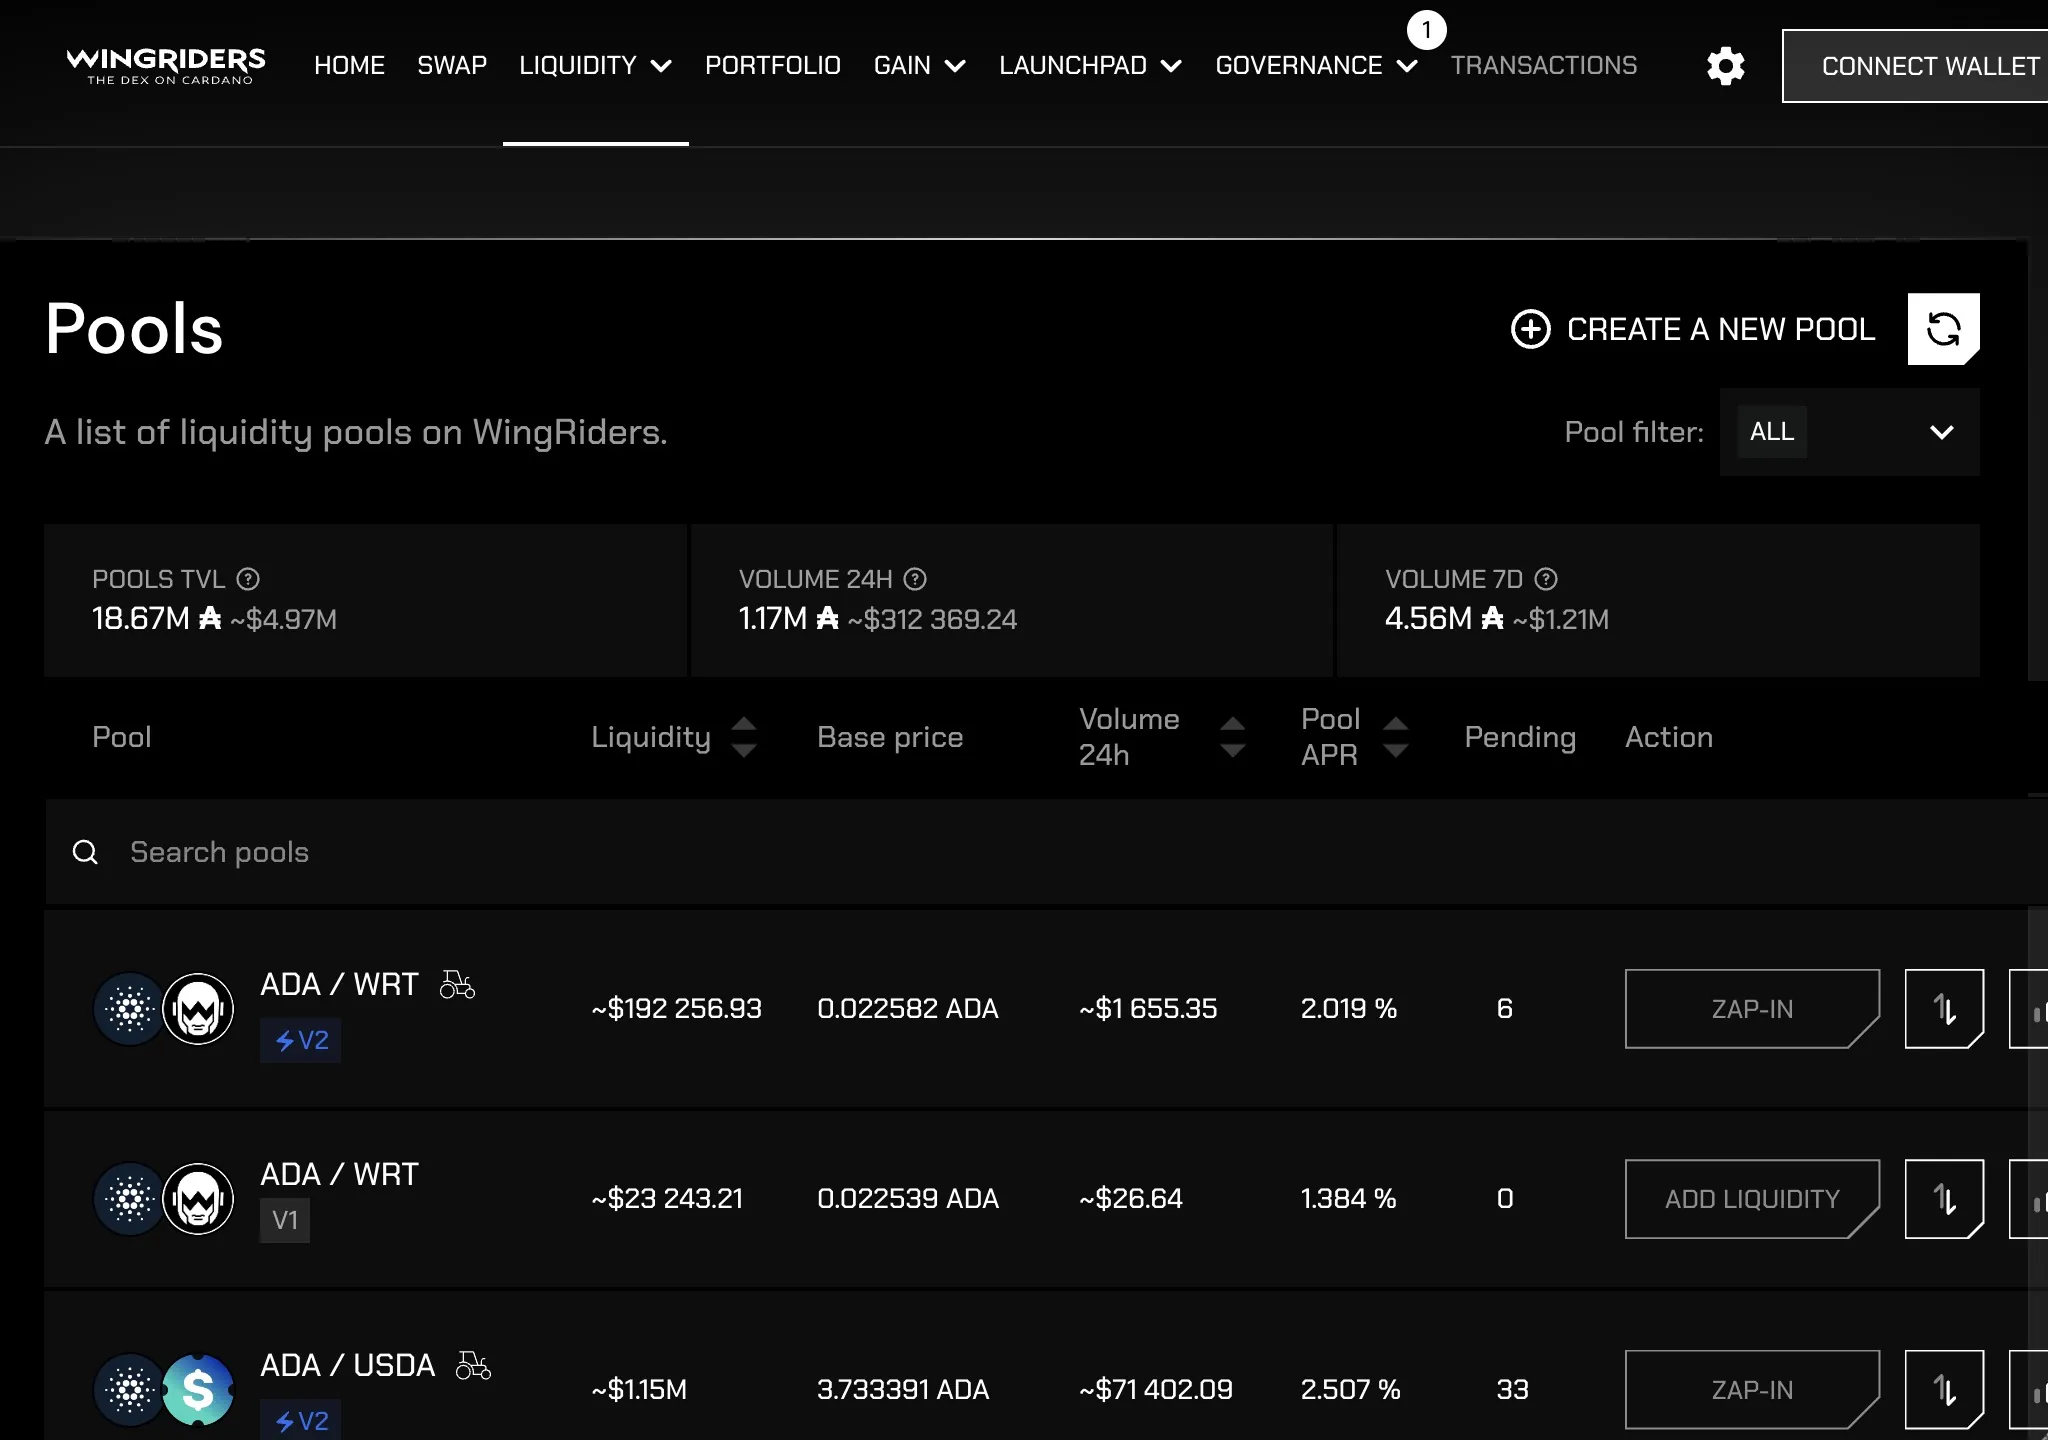Sort pools by Volume 24h column
This screenshot has width=2048, height=1440.
[1162, 737]
